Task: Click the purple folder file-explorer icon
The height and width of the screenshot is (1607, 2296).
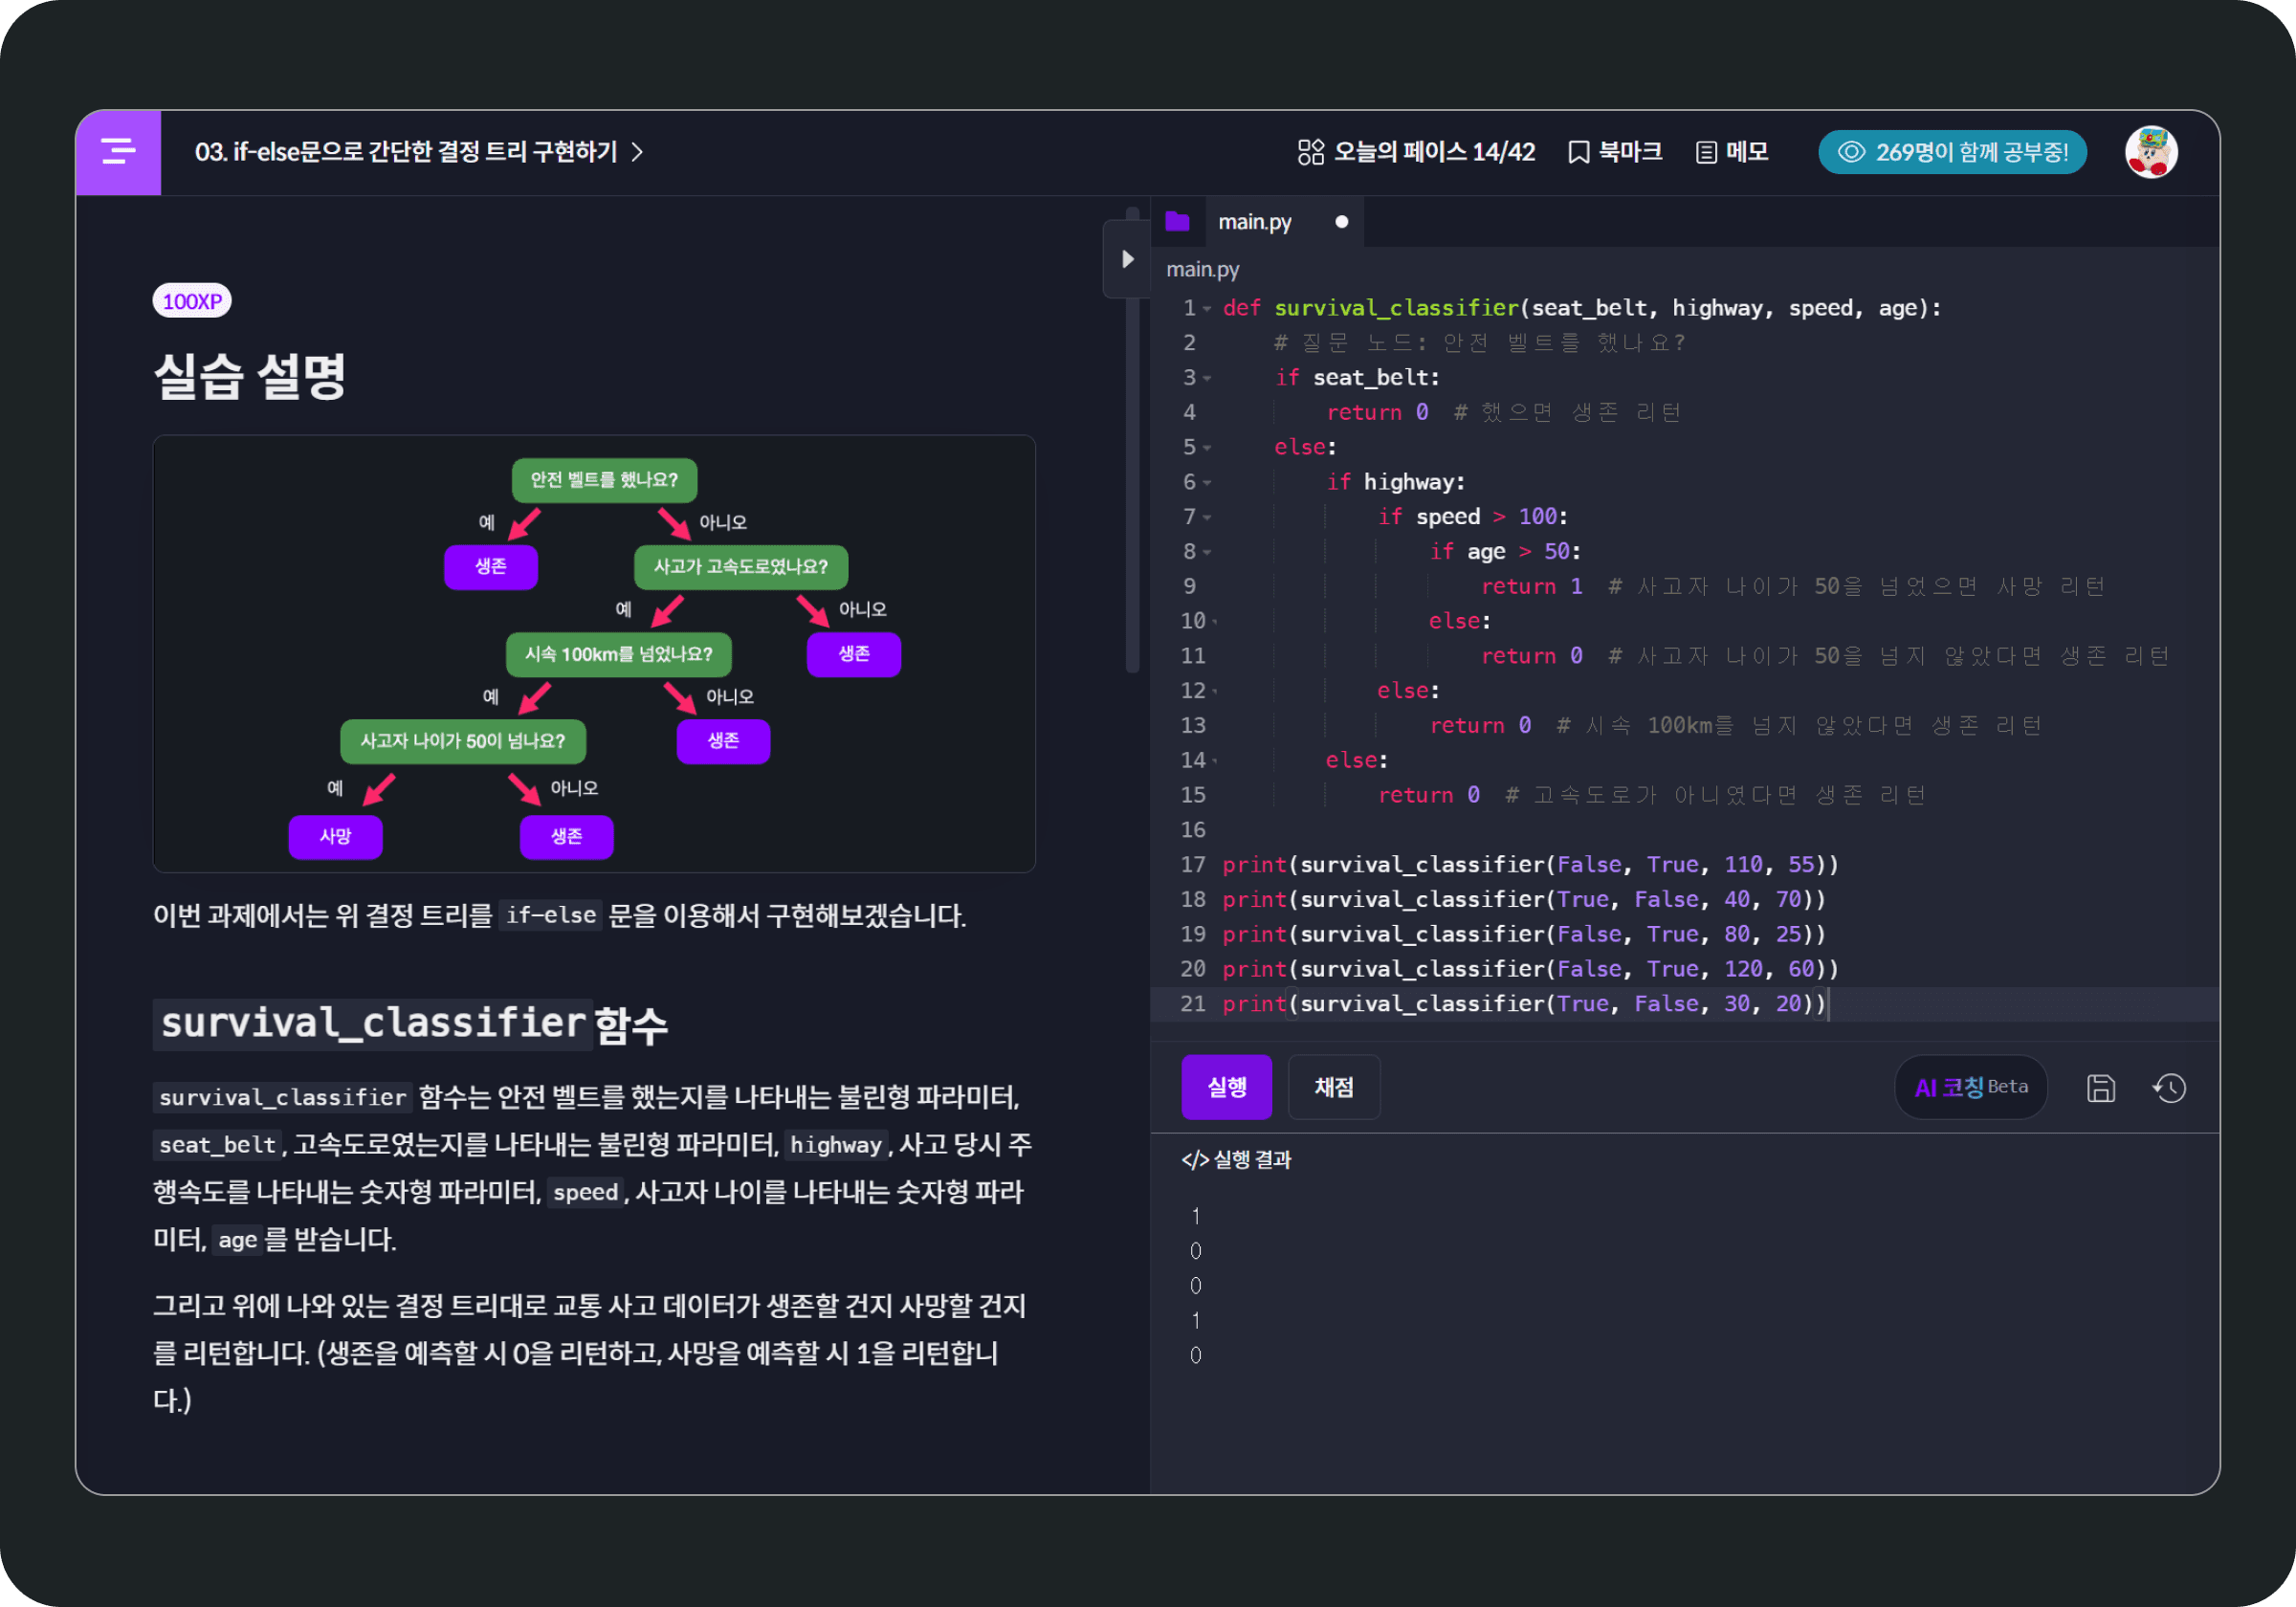Action: point(1177,221)
